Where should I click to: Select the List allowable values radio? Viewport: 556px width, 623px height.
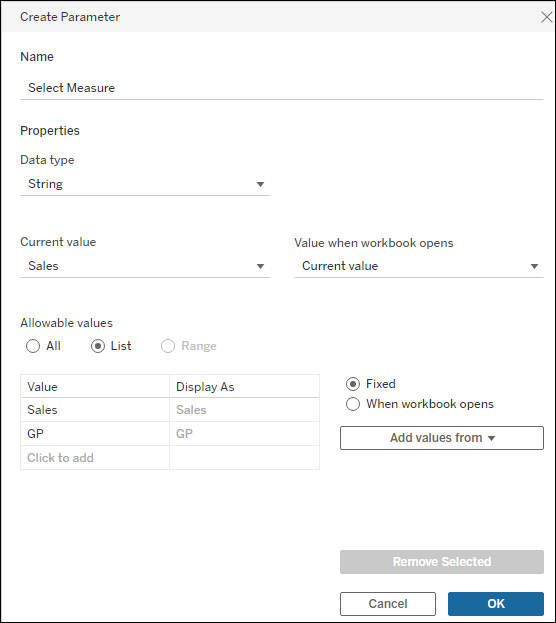(x=98, y=346)
